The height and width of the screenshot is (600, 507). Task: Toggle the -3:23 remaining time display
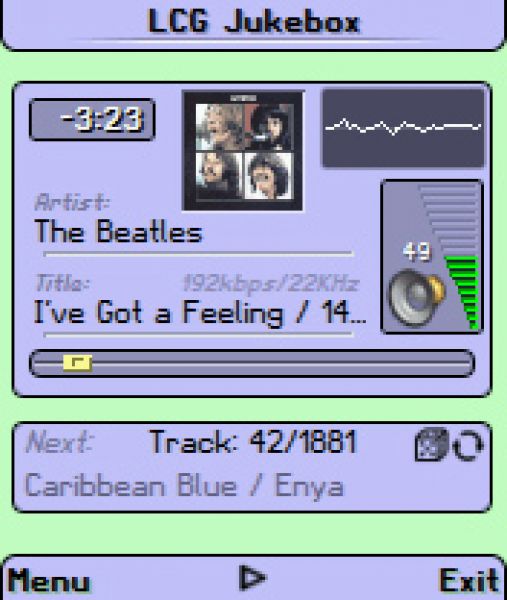pos(92,119)
